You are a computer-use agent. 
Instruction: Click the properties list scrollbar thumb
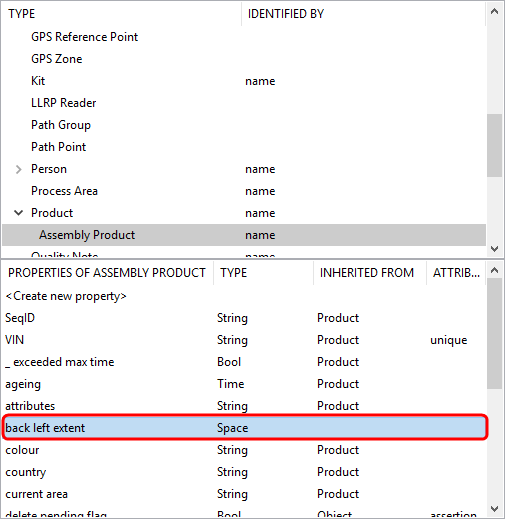pos(495,334)
